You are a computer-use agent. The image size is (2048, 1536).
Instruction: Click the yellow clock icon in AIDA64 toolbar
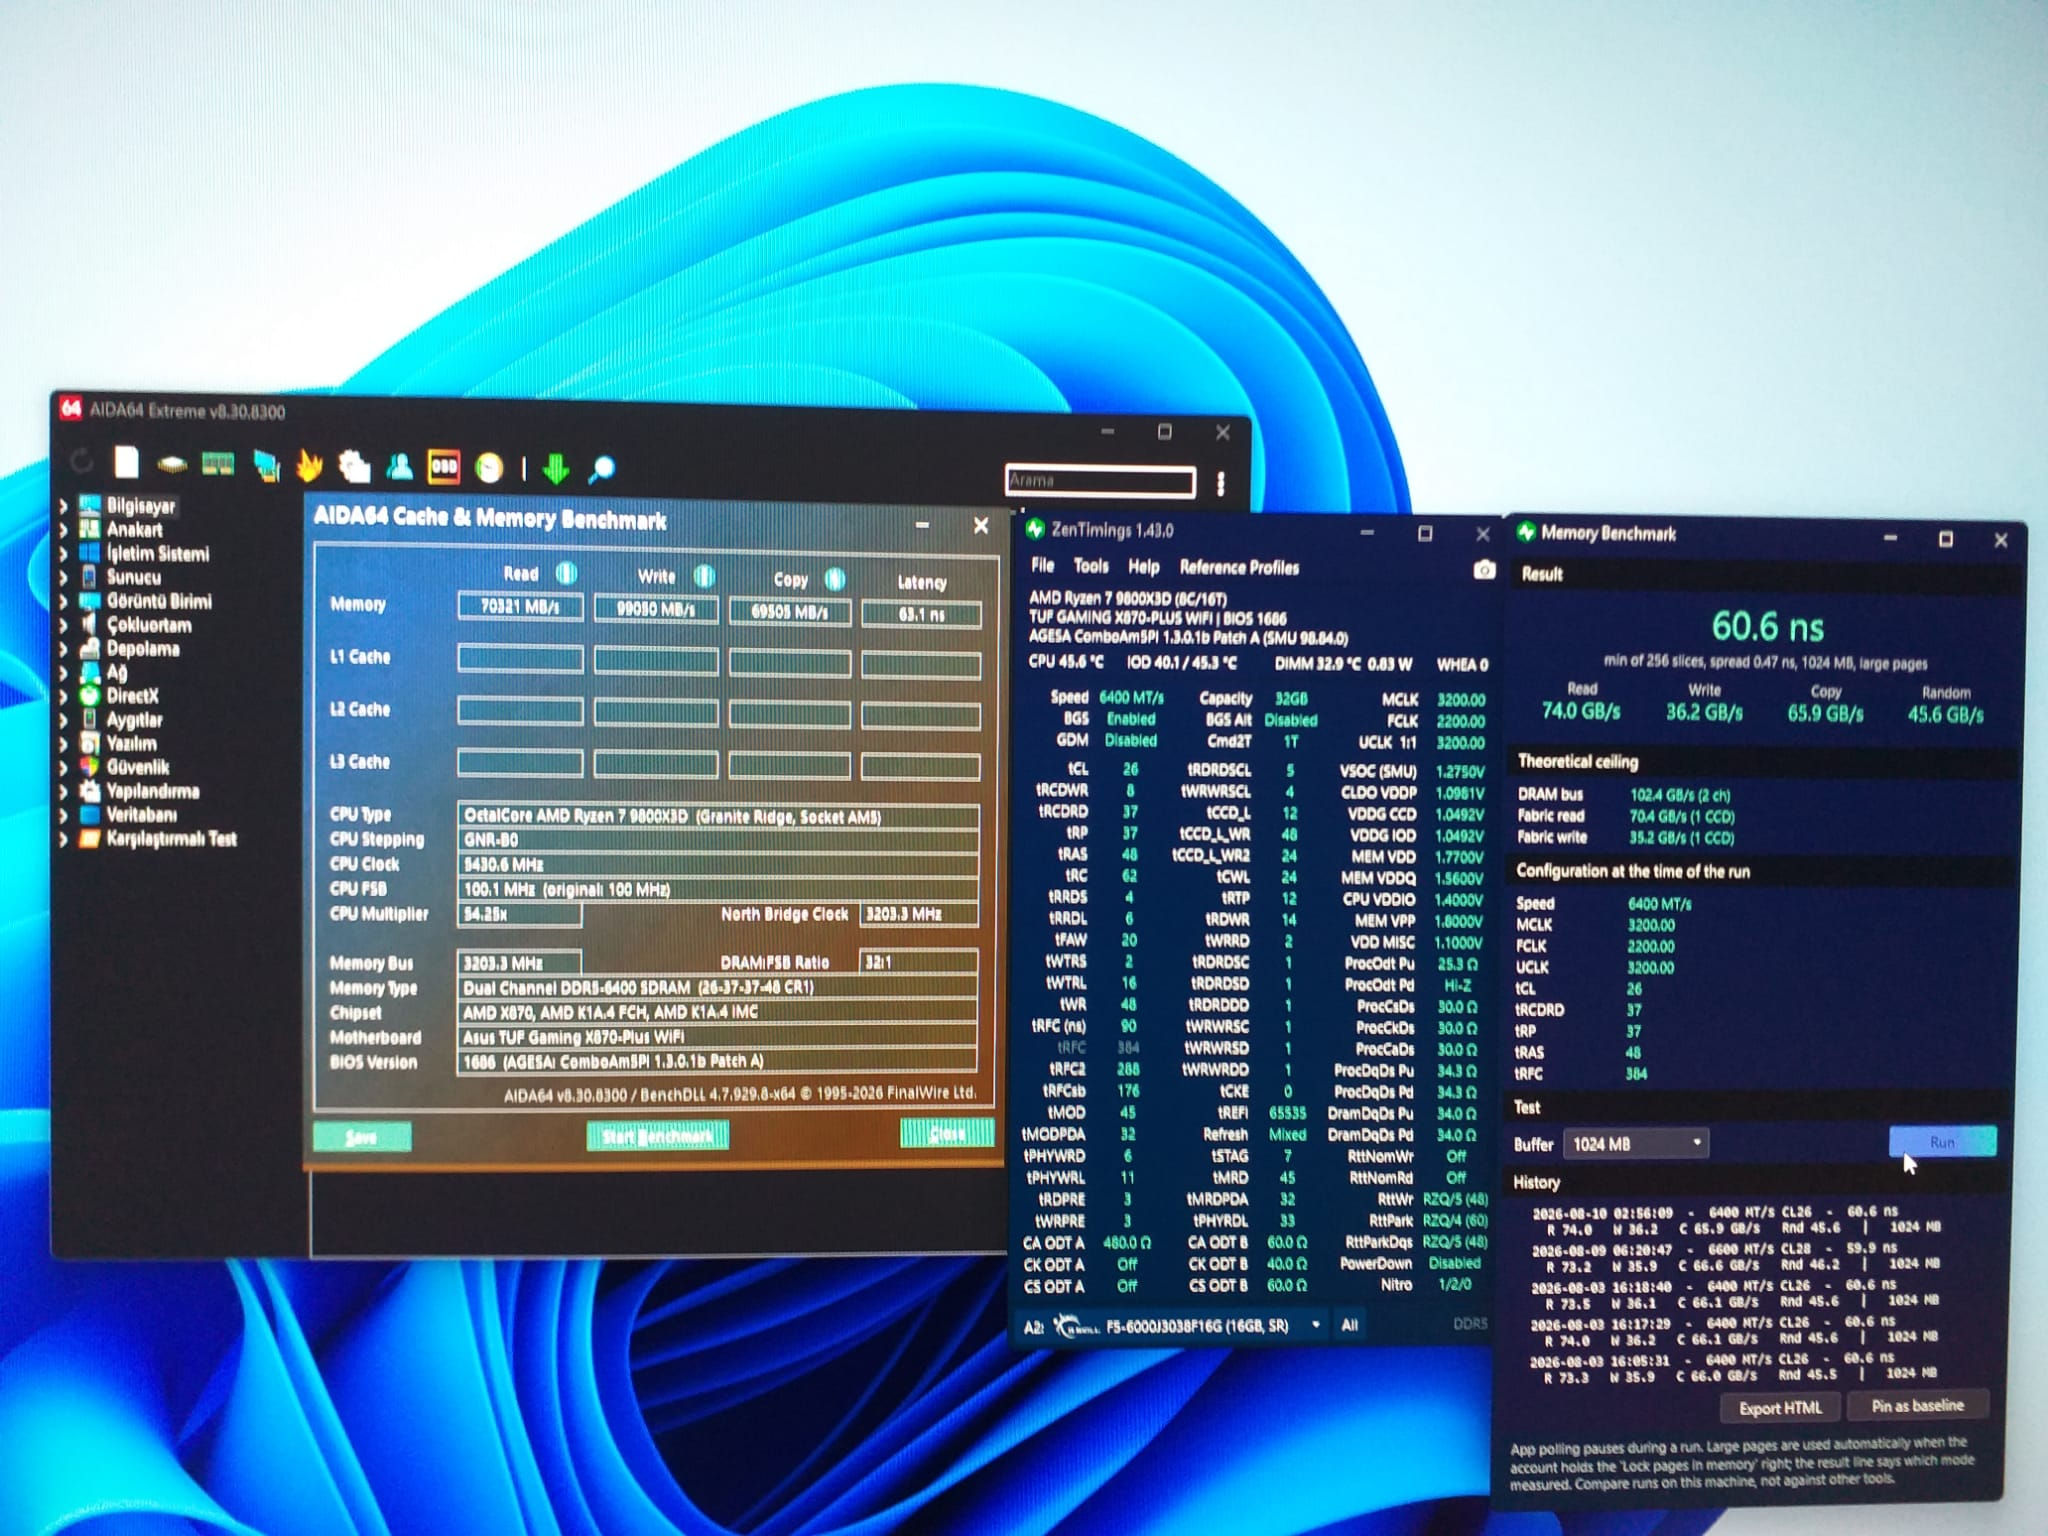[490, 468]
